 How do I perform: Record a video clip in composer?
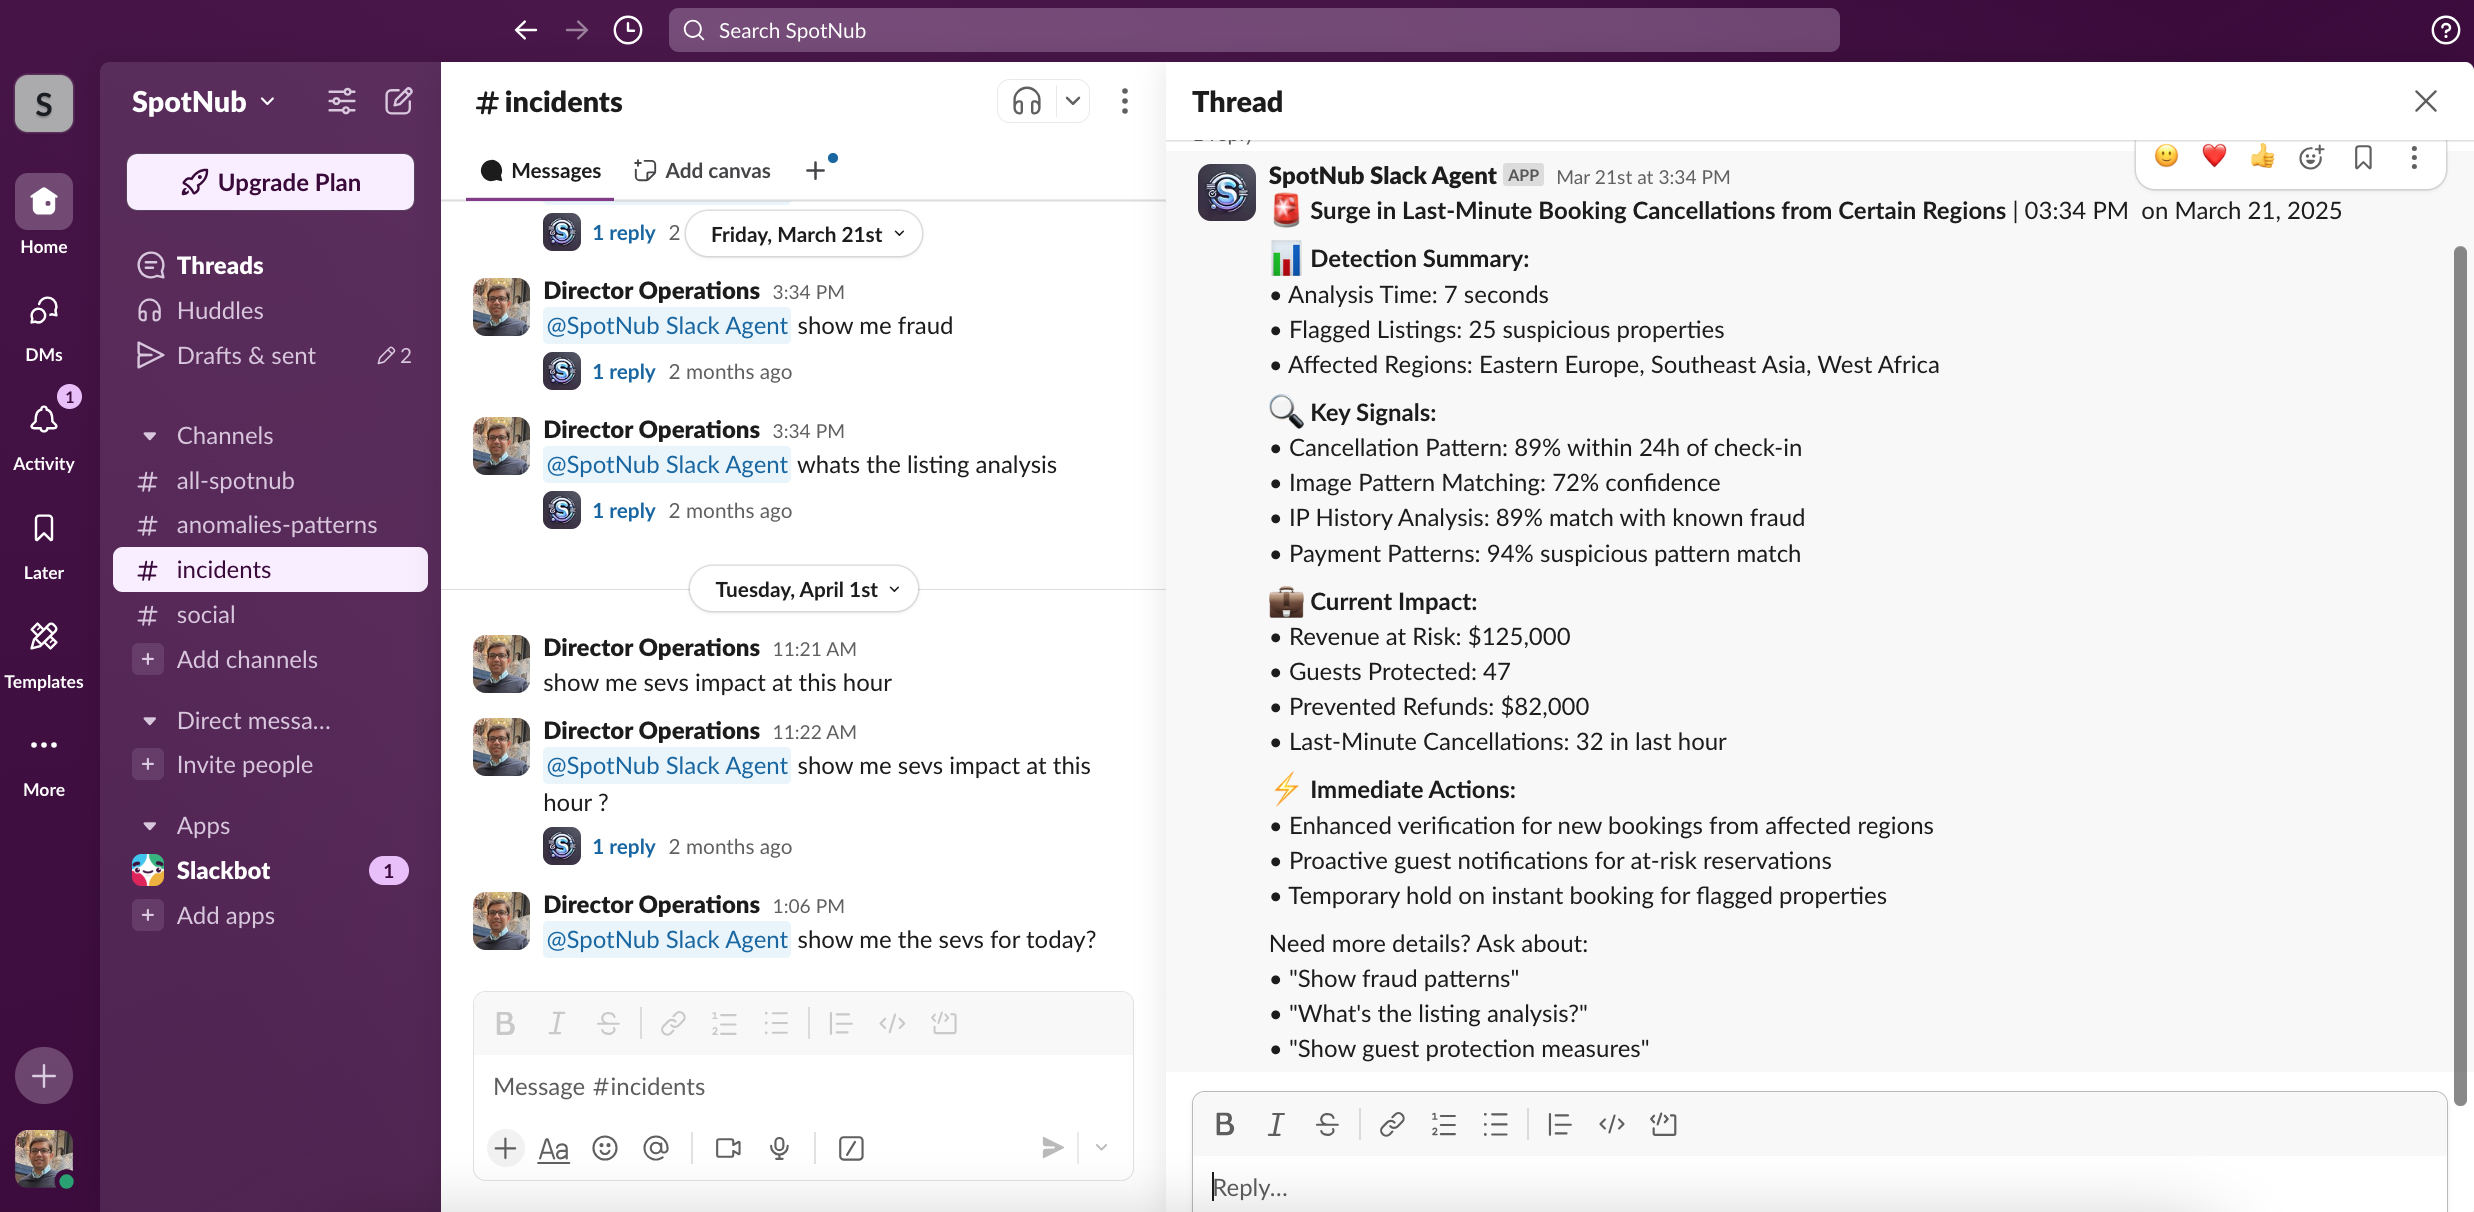tap(729, 1148)
